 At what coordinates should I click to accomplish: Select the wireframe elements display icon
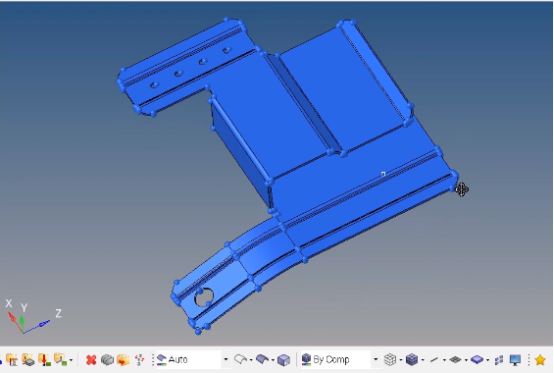click(x=390, y=360)
